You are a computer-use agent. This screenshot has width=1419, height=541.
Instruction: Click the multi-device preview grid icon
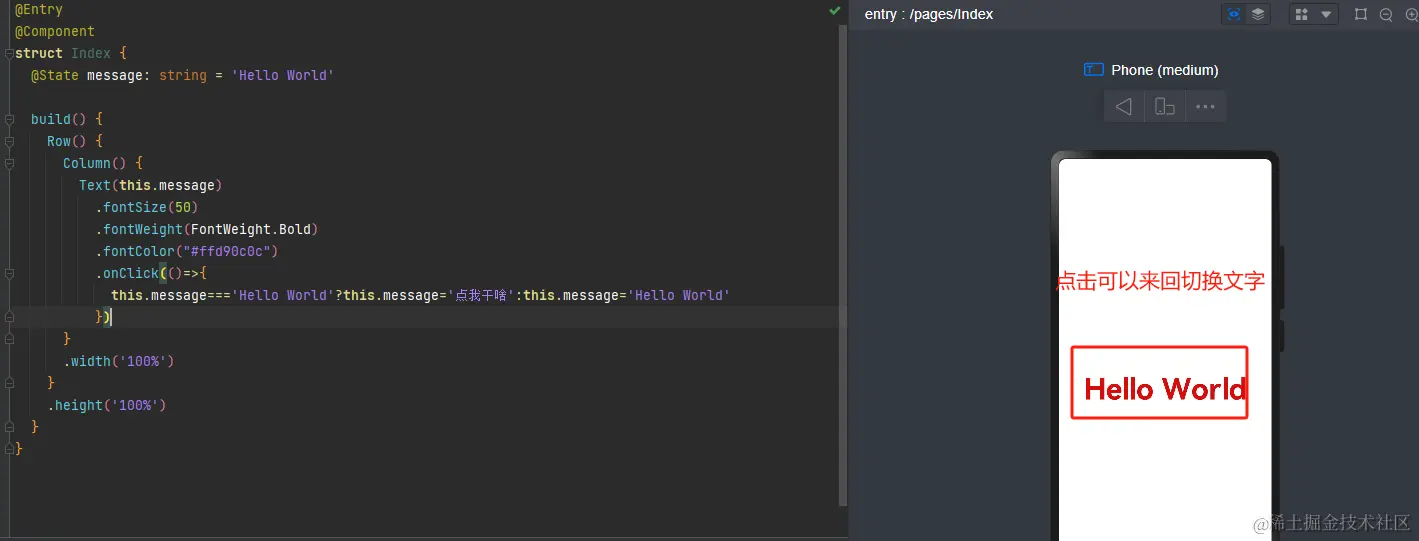click(x=1301, y=14)
